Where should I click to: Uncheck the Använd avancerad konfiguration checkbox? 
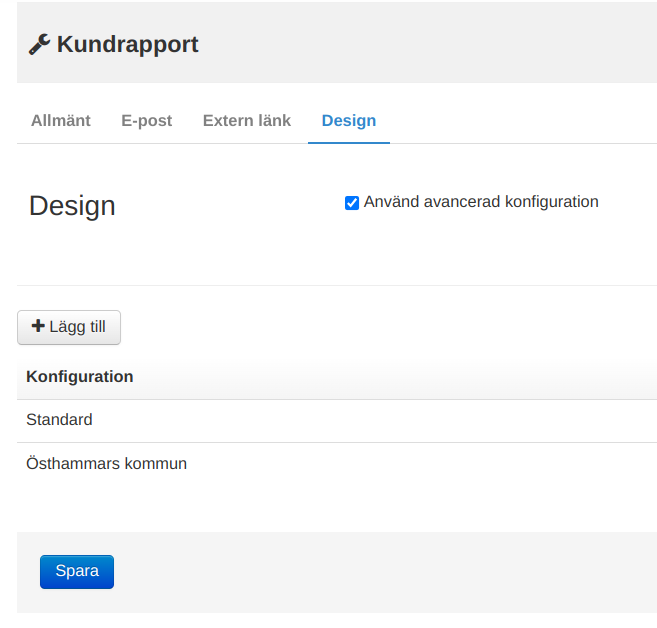pyautogui.click(x=352, y=203)
